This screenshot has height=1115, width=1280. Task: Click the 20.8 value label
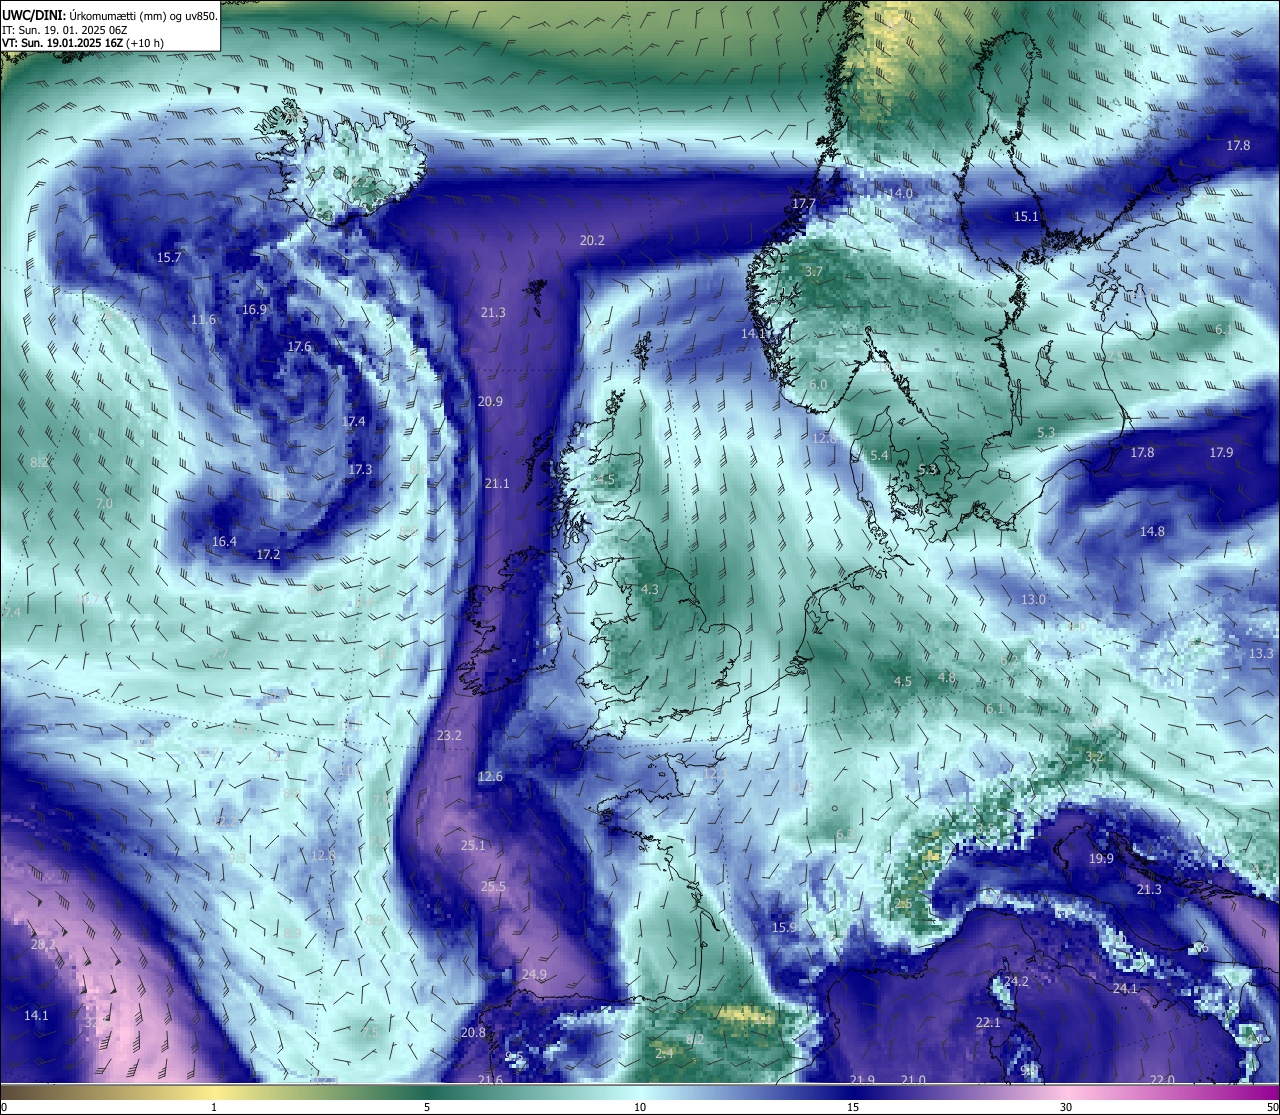(473, 1032)
